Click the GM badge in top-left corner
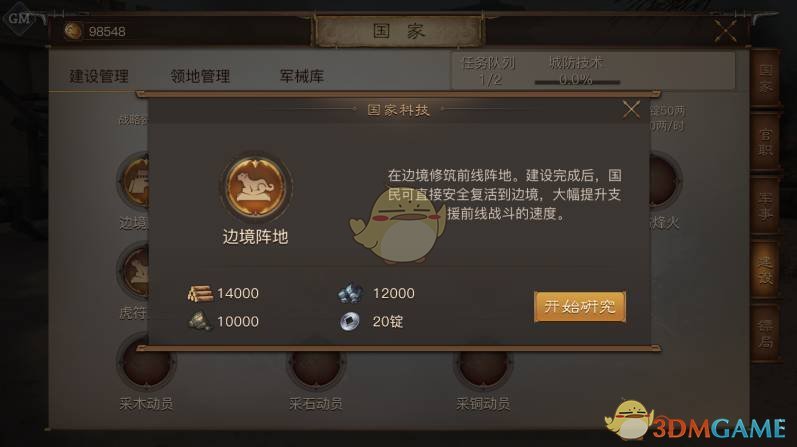The width and height of the screenshot is (797, 447). click(x=19, y=19)
